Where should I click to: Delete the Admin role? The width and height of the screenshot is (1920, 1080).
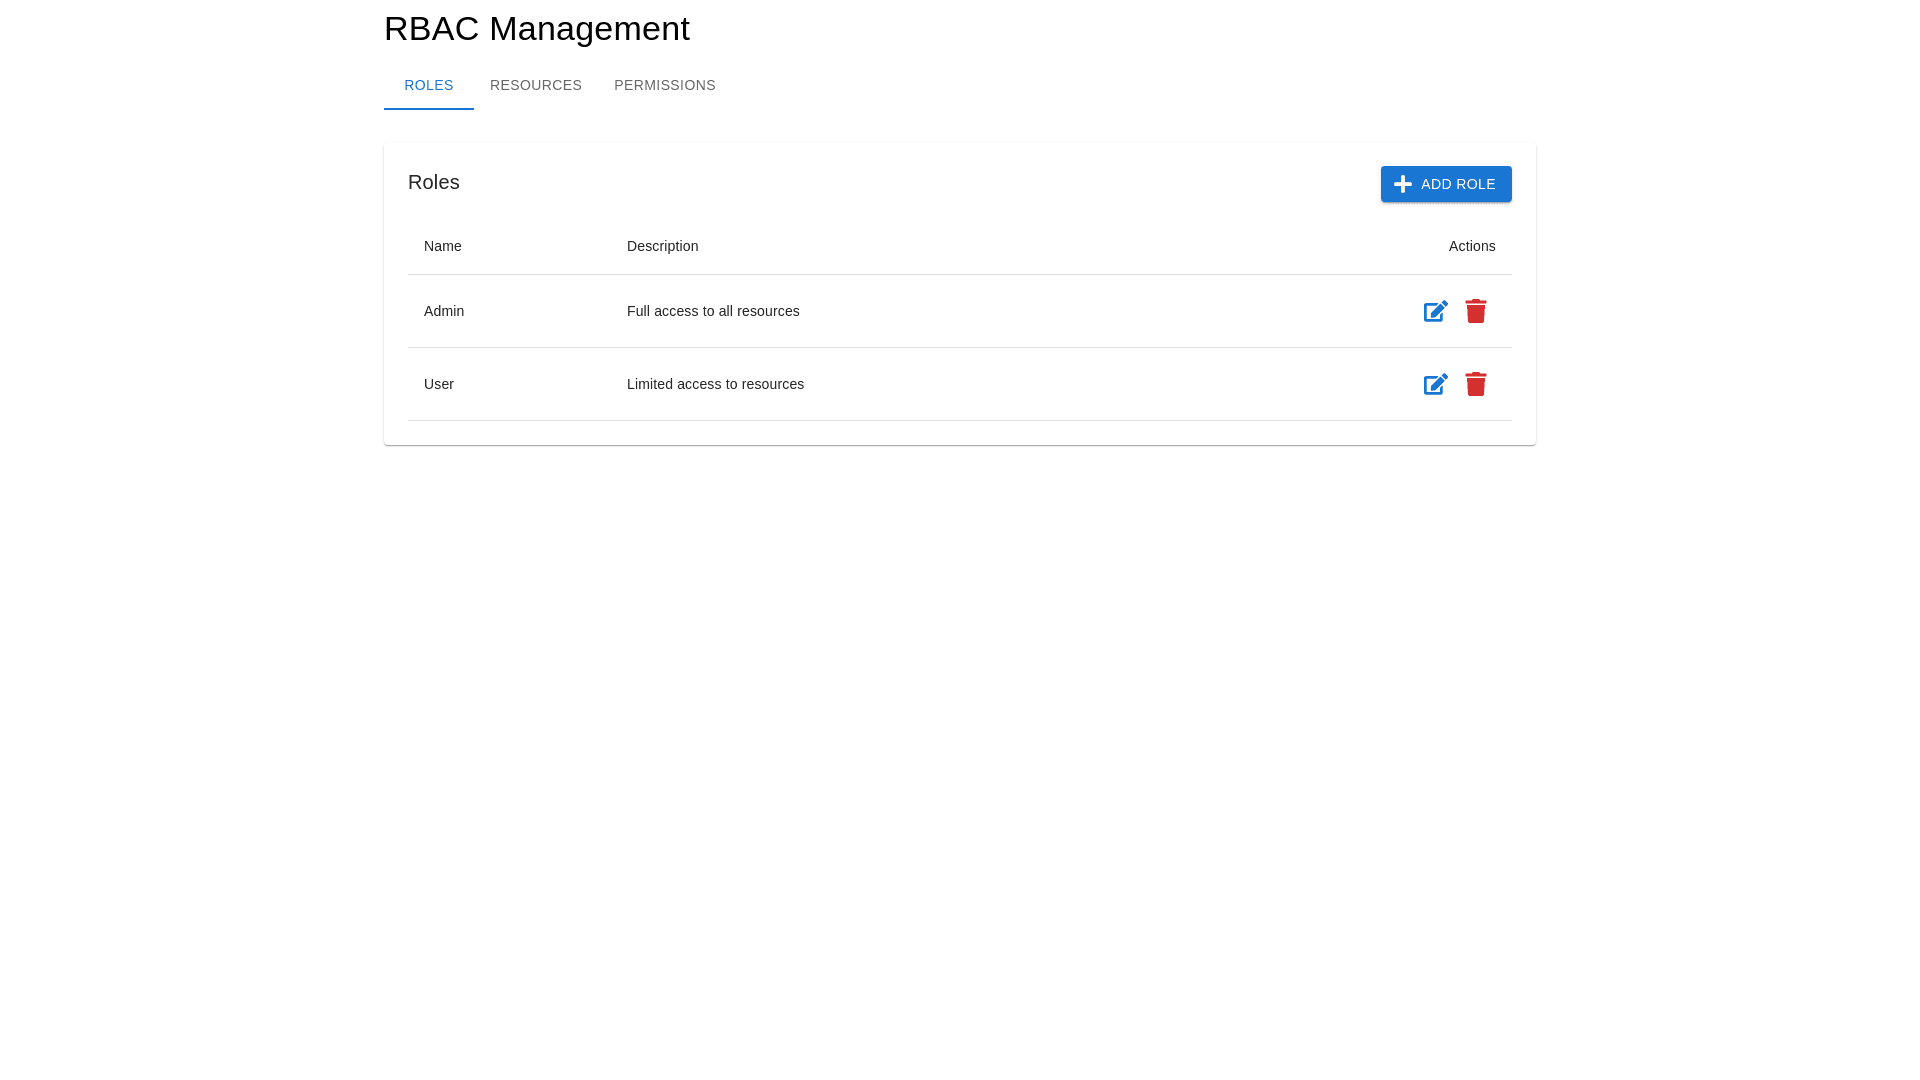(x=1476, y=311)
